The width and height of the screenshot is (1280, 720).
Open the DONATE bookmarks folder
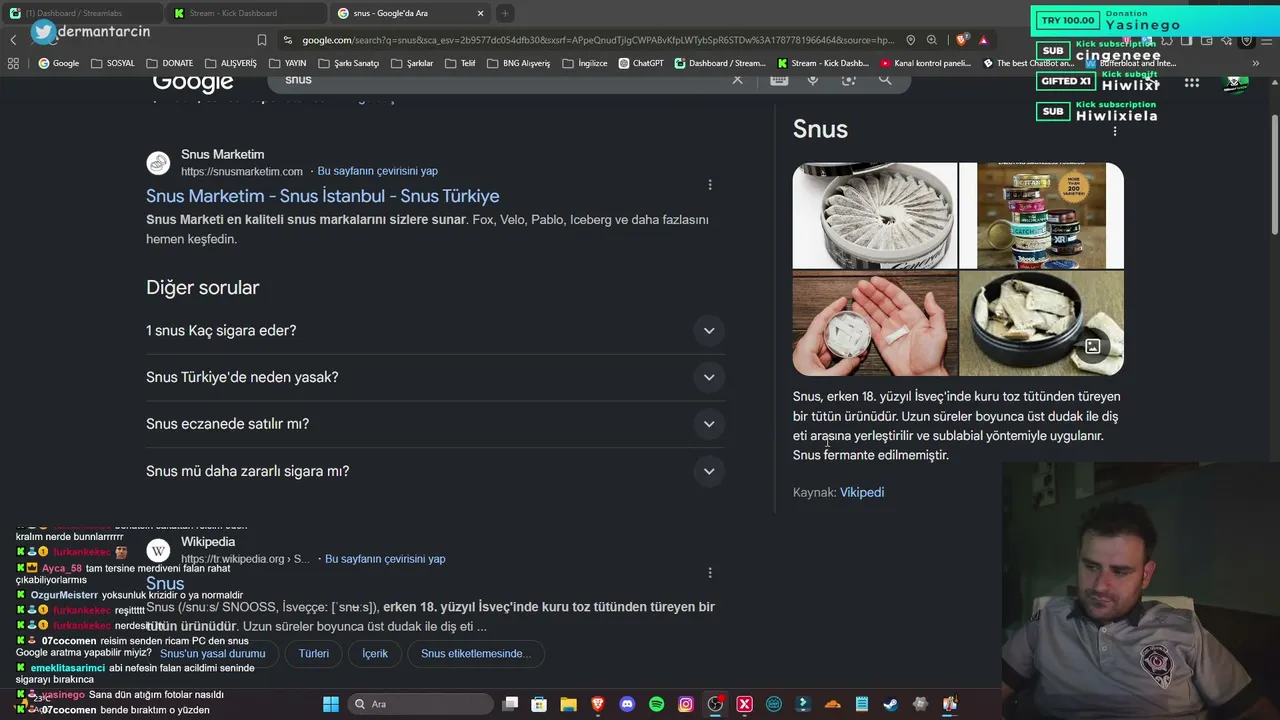(x=169, y=63)
